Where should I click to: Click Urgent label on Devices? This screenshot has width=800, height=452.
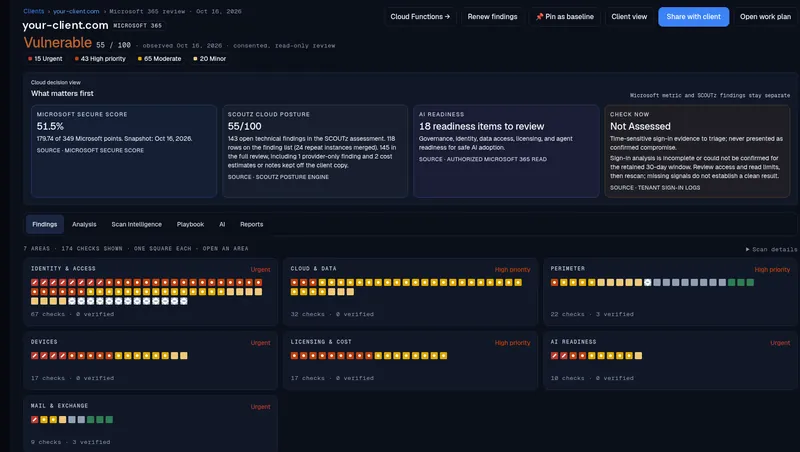(260, 343)
